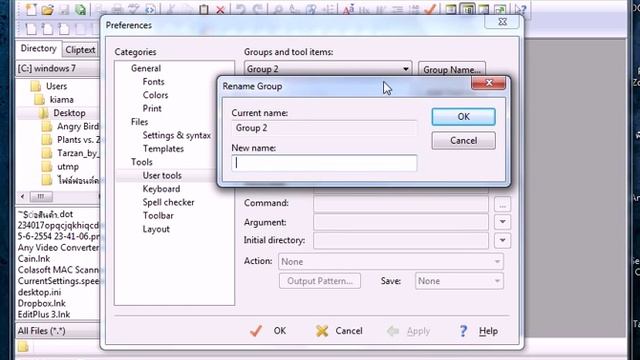Click the red X Delete toolbar icon
The width and height of the screenshot is (640, 360).
220,9
